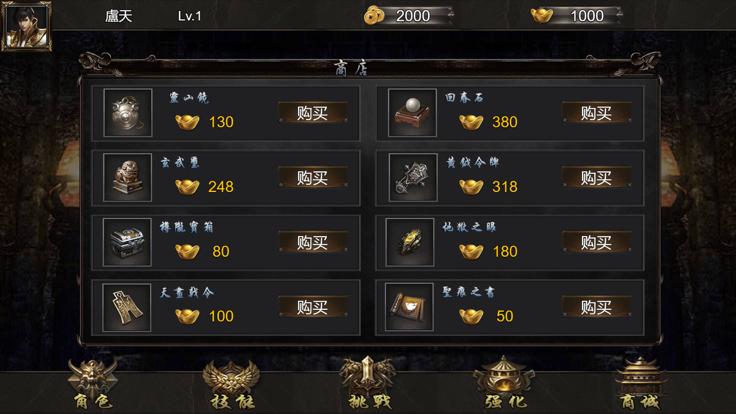
Task: Buy the 50 gold scroll item
Action: tap(597, 307)
